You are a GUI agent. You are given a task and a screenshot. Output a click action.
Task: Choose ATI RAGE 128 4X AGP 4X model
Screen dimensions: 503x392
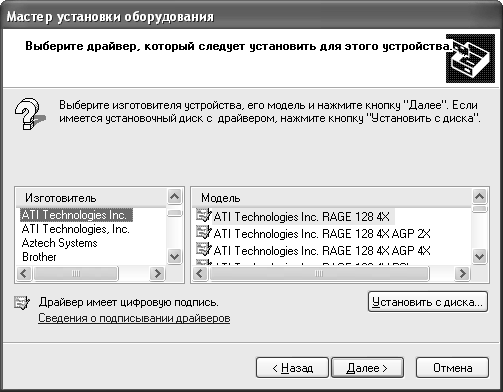coord(322,251)
